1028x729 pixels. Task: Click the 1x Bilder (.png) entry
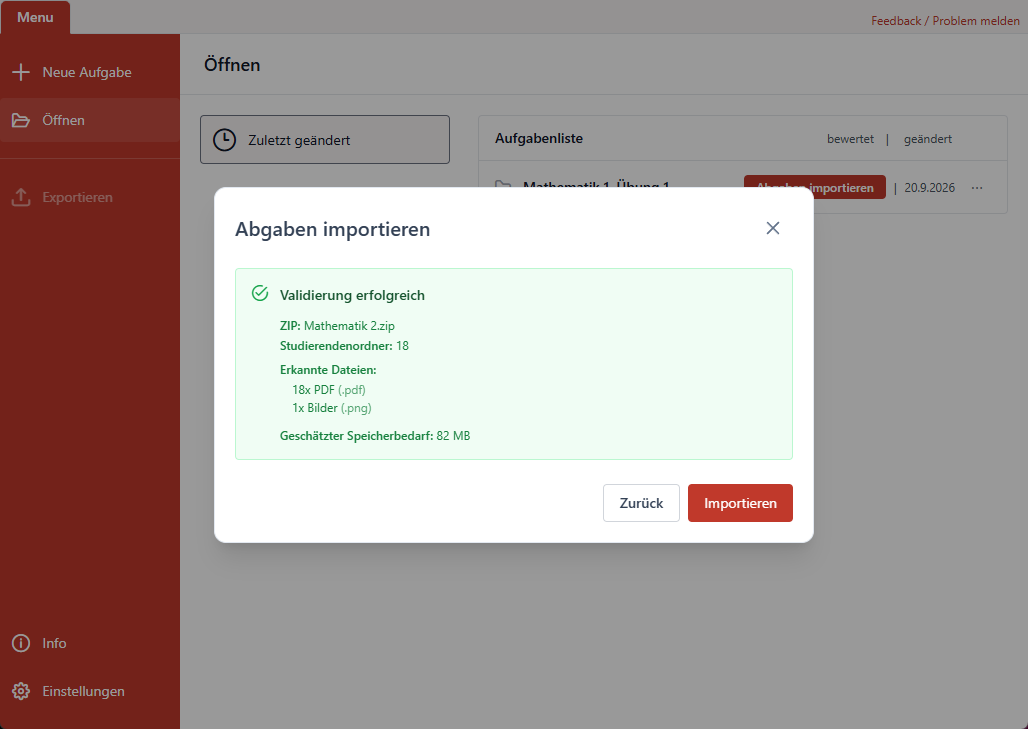[x=332, y=408]
